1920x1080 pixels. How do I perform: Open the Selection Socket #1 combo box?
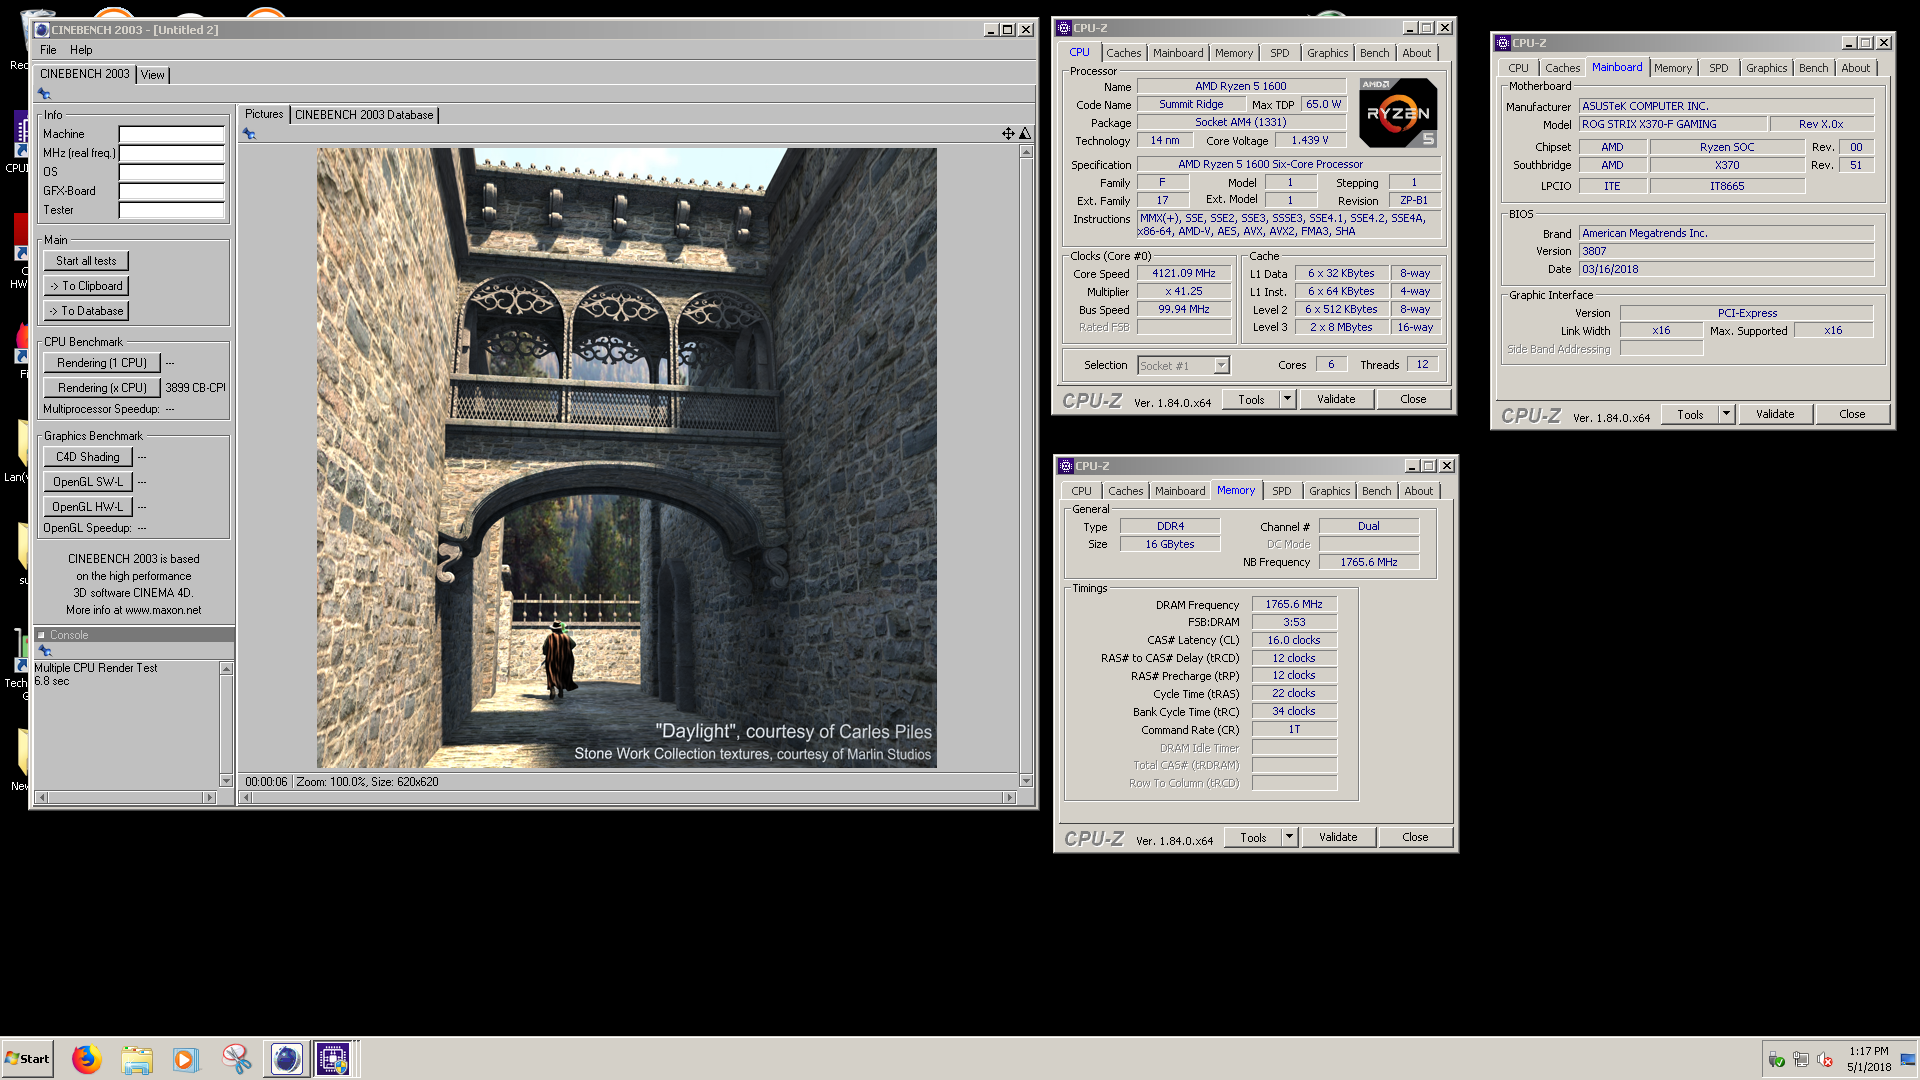(x=1184, y=366)
